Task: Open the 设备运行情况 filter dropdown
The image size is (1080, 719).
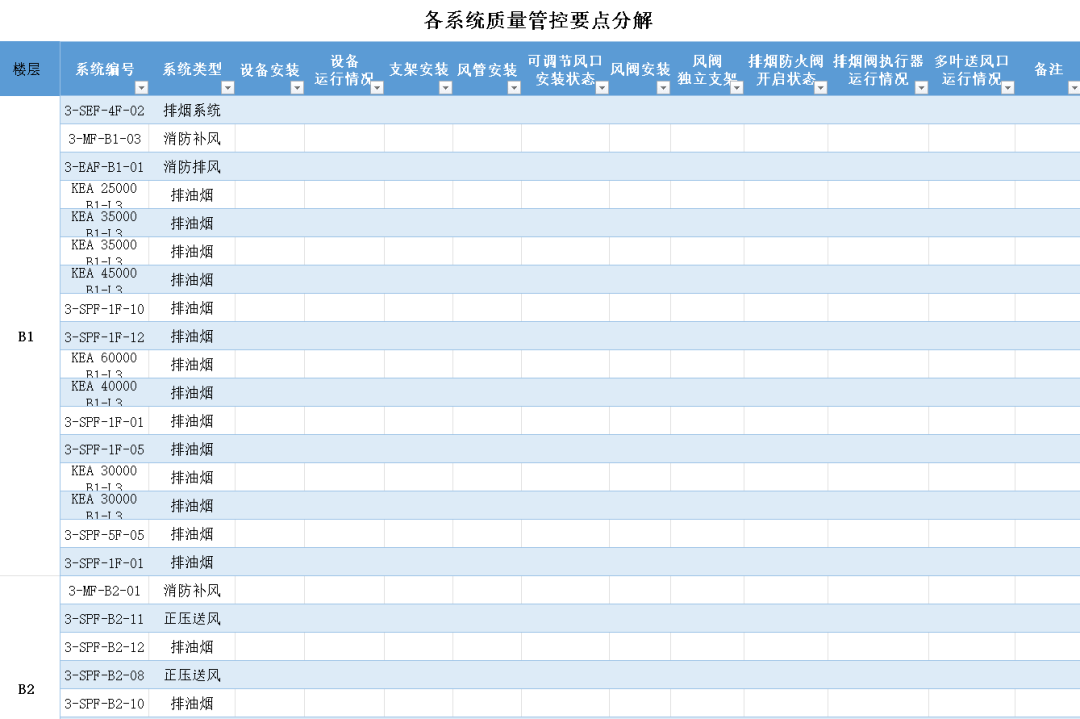Action: 376,88
